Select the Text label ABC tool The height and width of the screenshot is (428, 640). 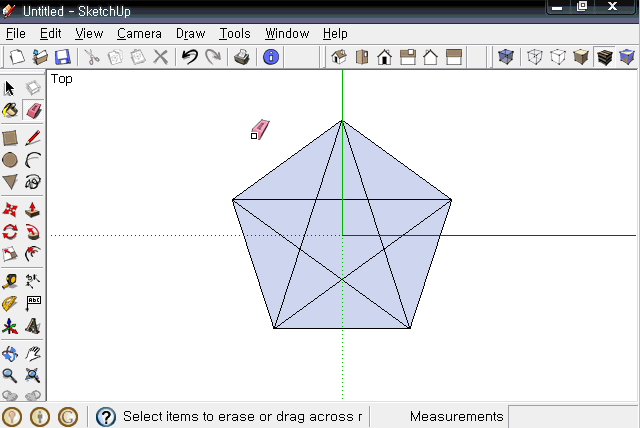point(33,304)
